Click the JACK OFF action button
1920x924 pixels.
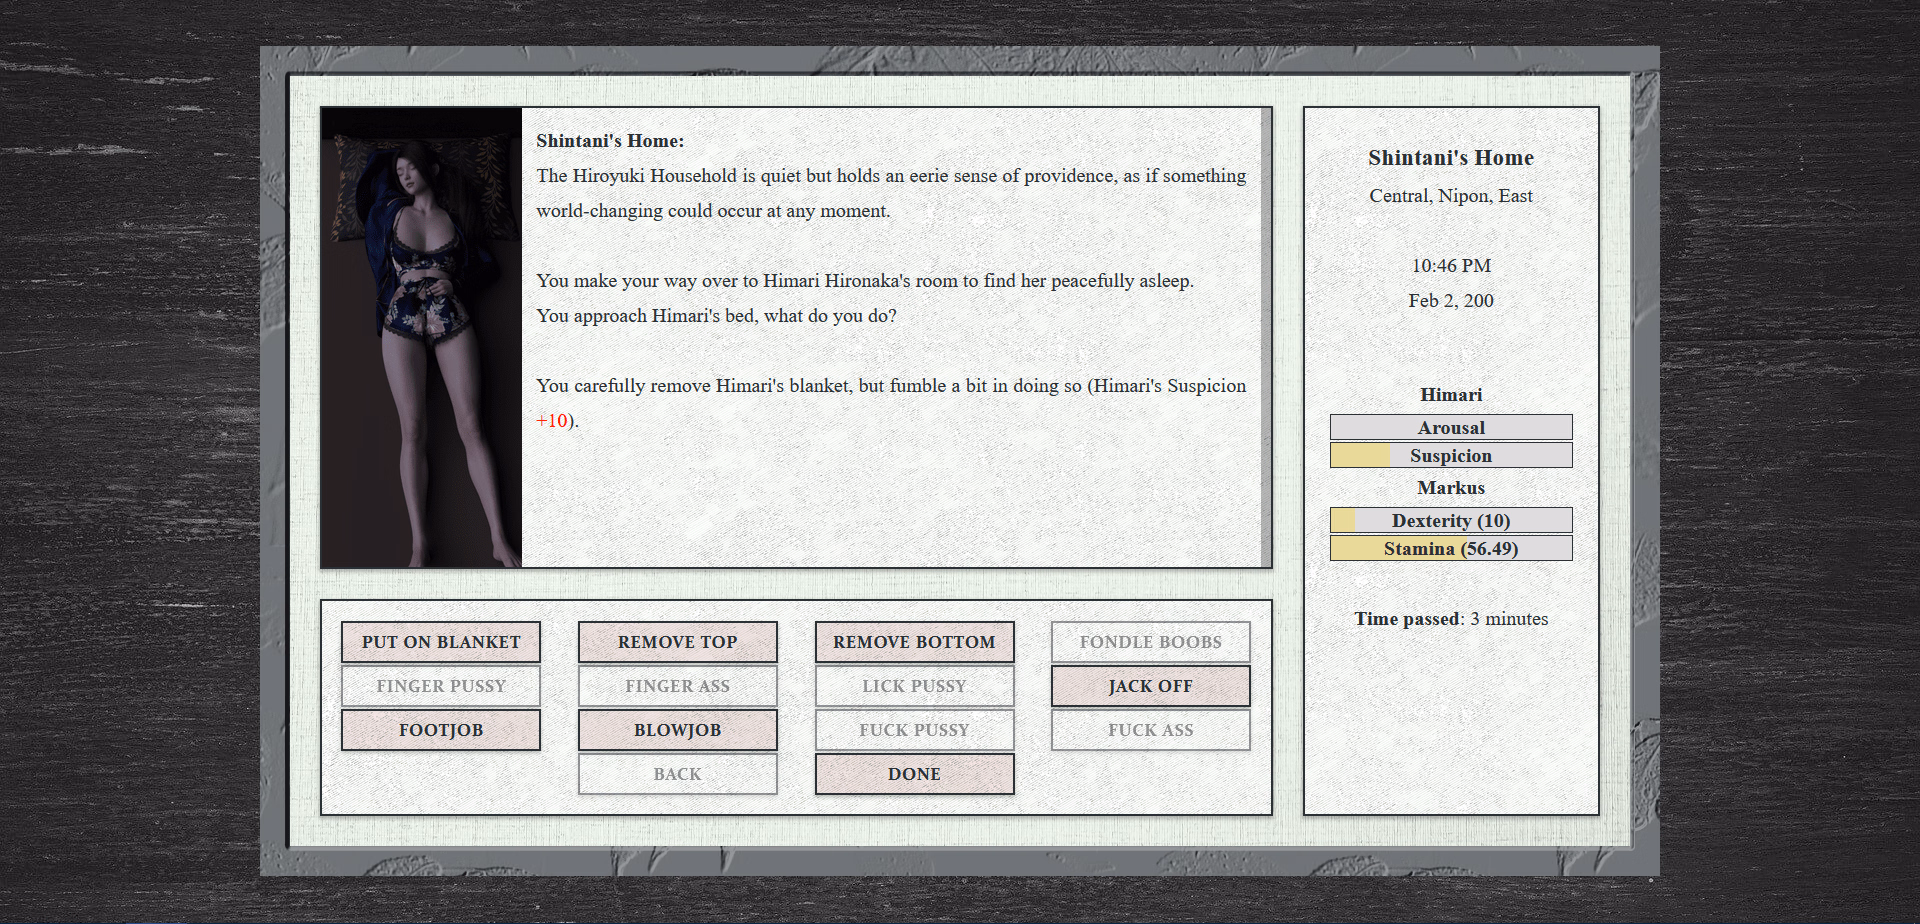1150,686
